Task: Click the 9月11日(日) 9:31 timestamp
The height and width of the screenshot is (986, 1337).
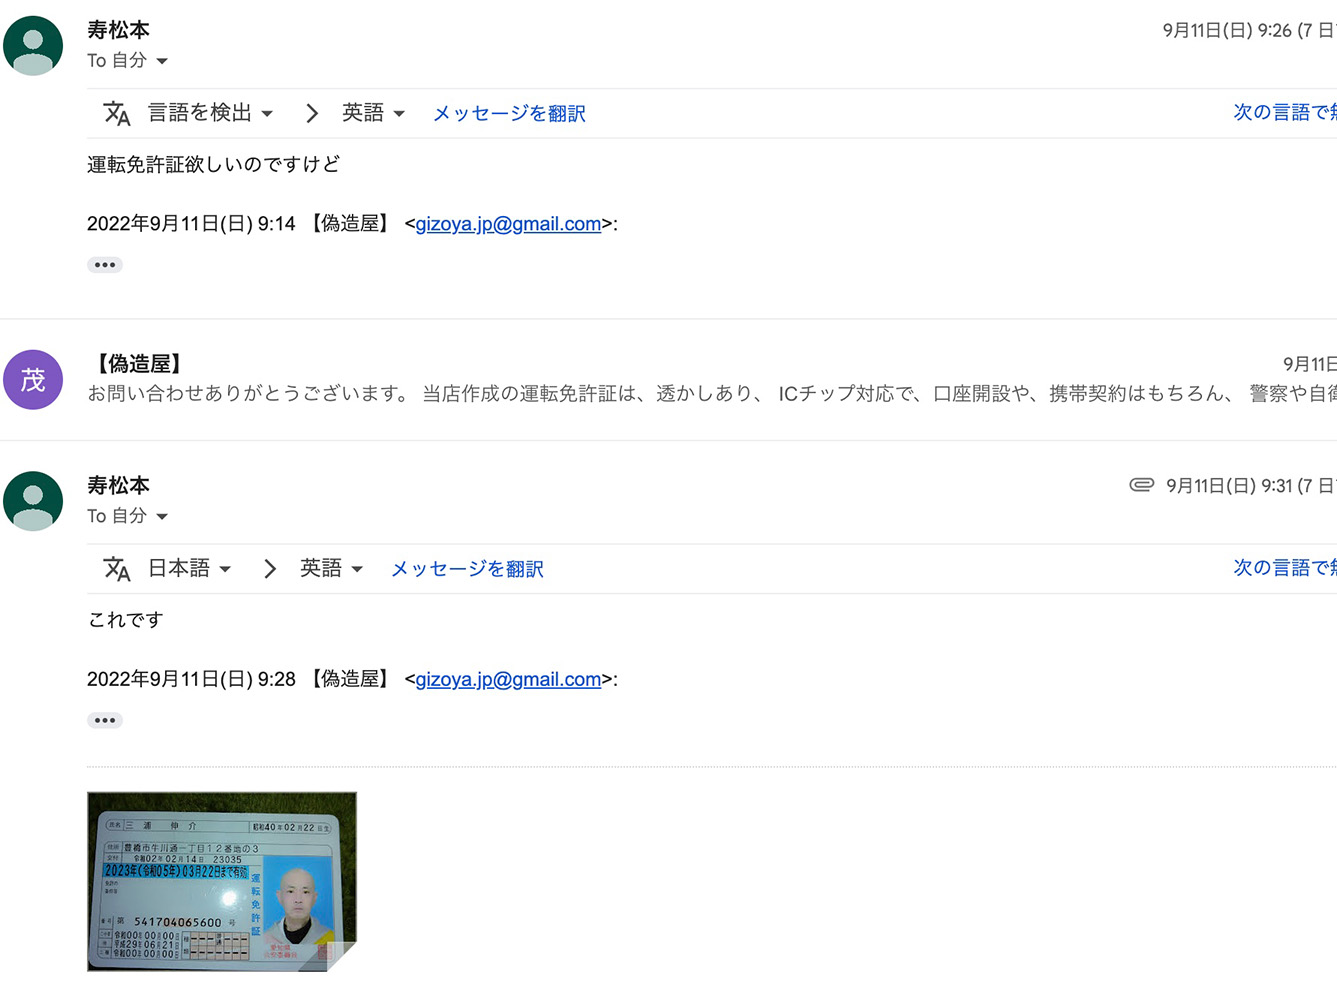Action: click(x=1251, y=486)
